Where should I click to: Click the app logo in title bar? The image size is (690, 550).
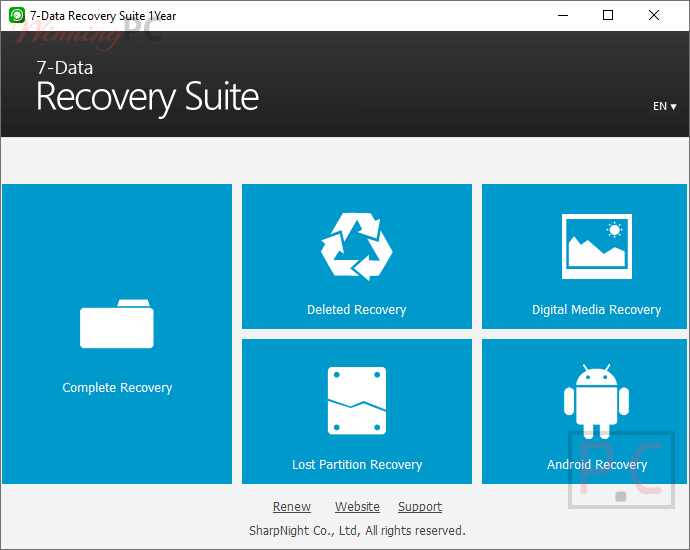(x=17, y=15)
